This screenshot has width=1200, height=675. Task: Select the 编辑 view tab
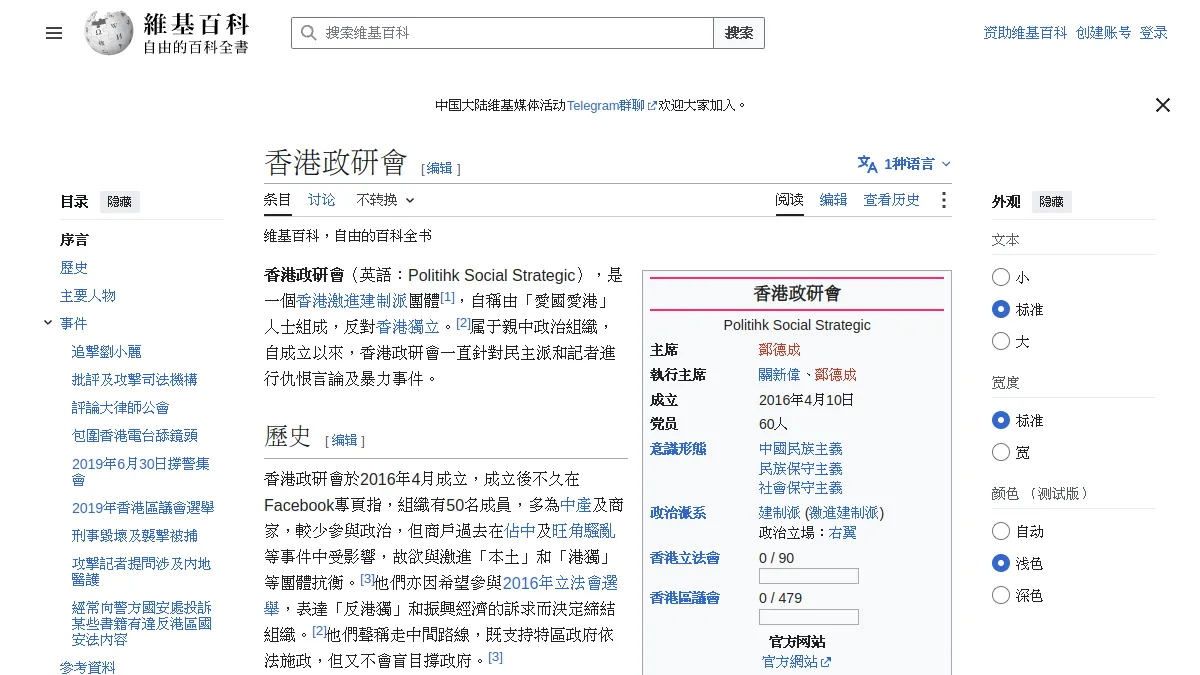click(834, 200)
